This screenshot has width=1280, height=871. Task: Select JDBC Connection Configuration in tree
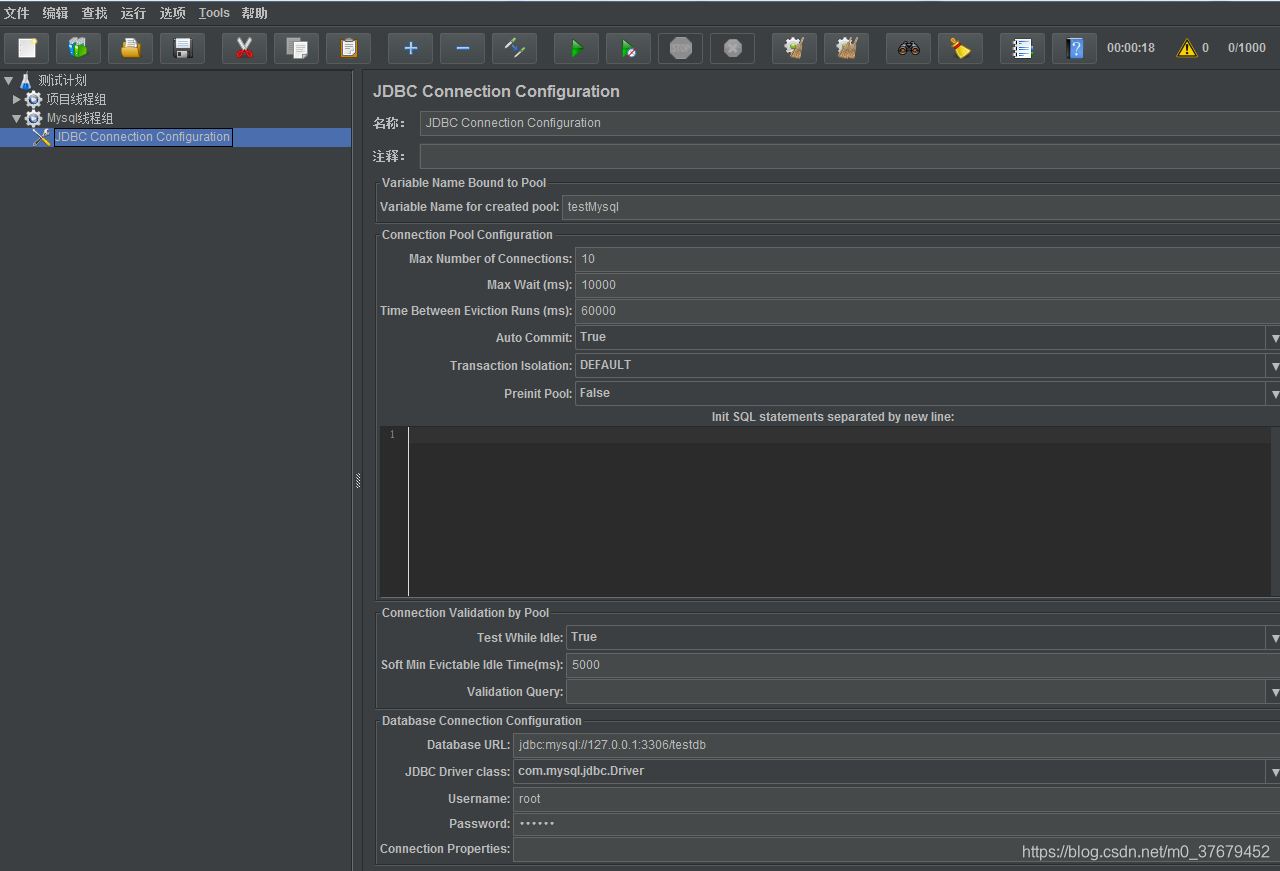tap(143, 137)
